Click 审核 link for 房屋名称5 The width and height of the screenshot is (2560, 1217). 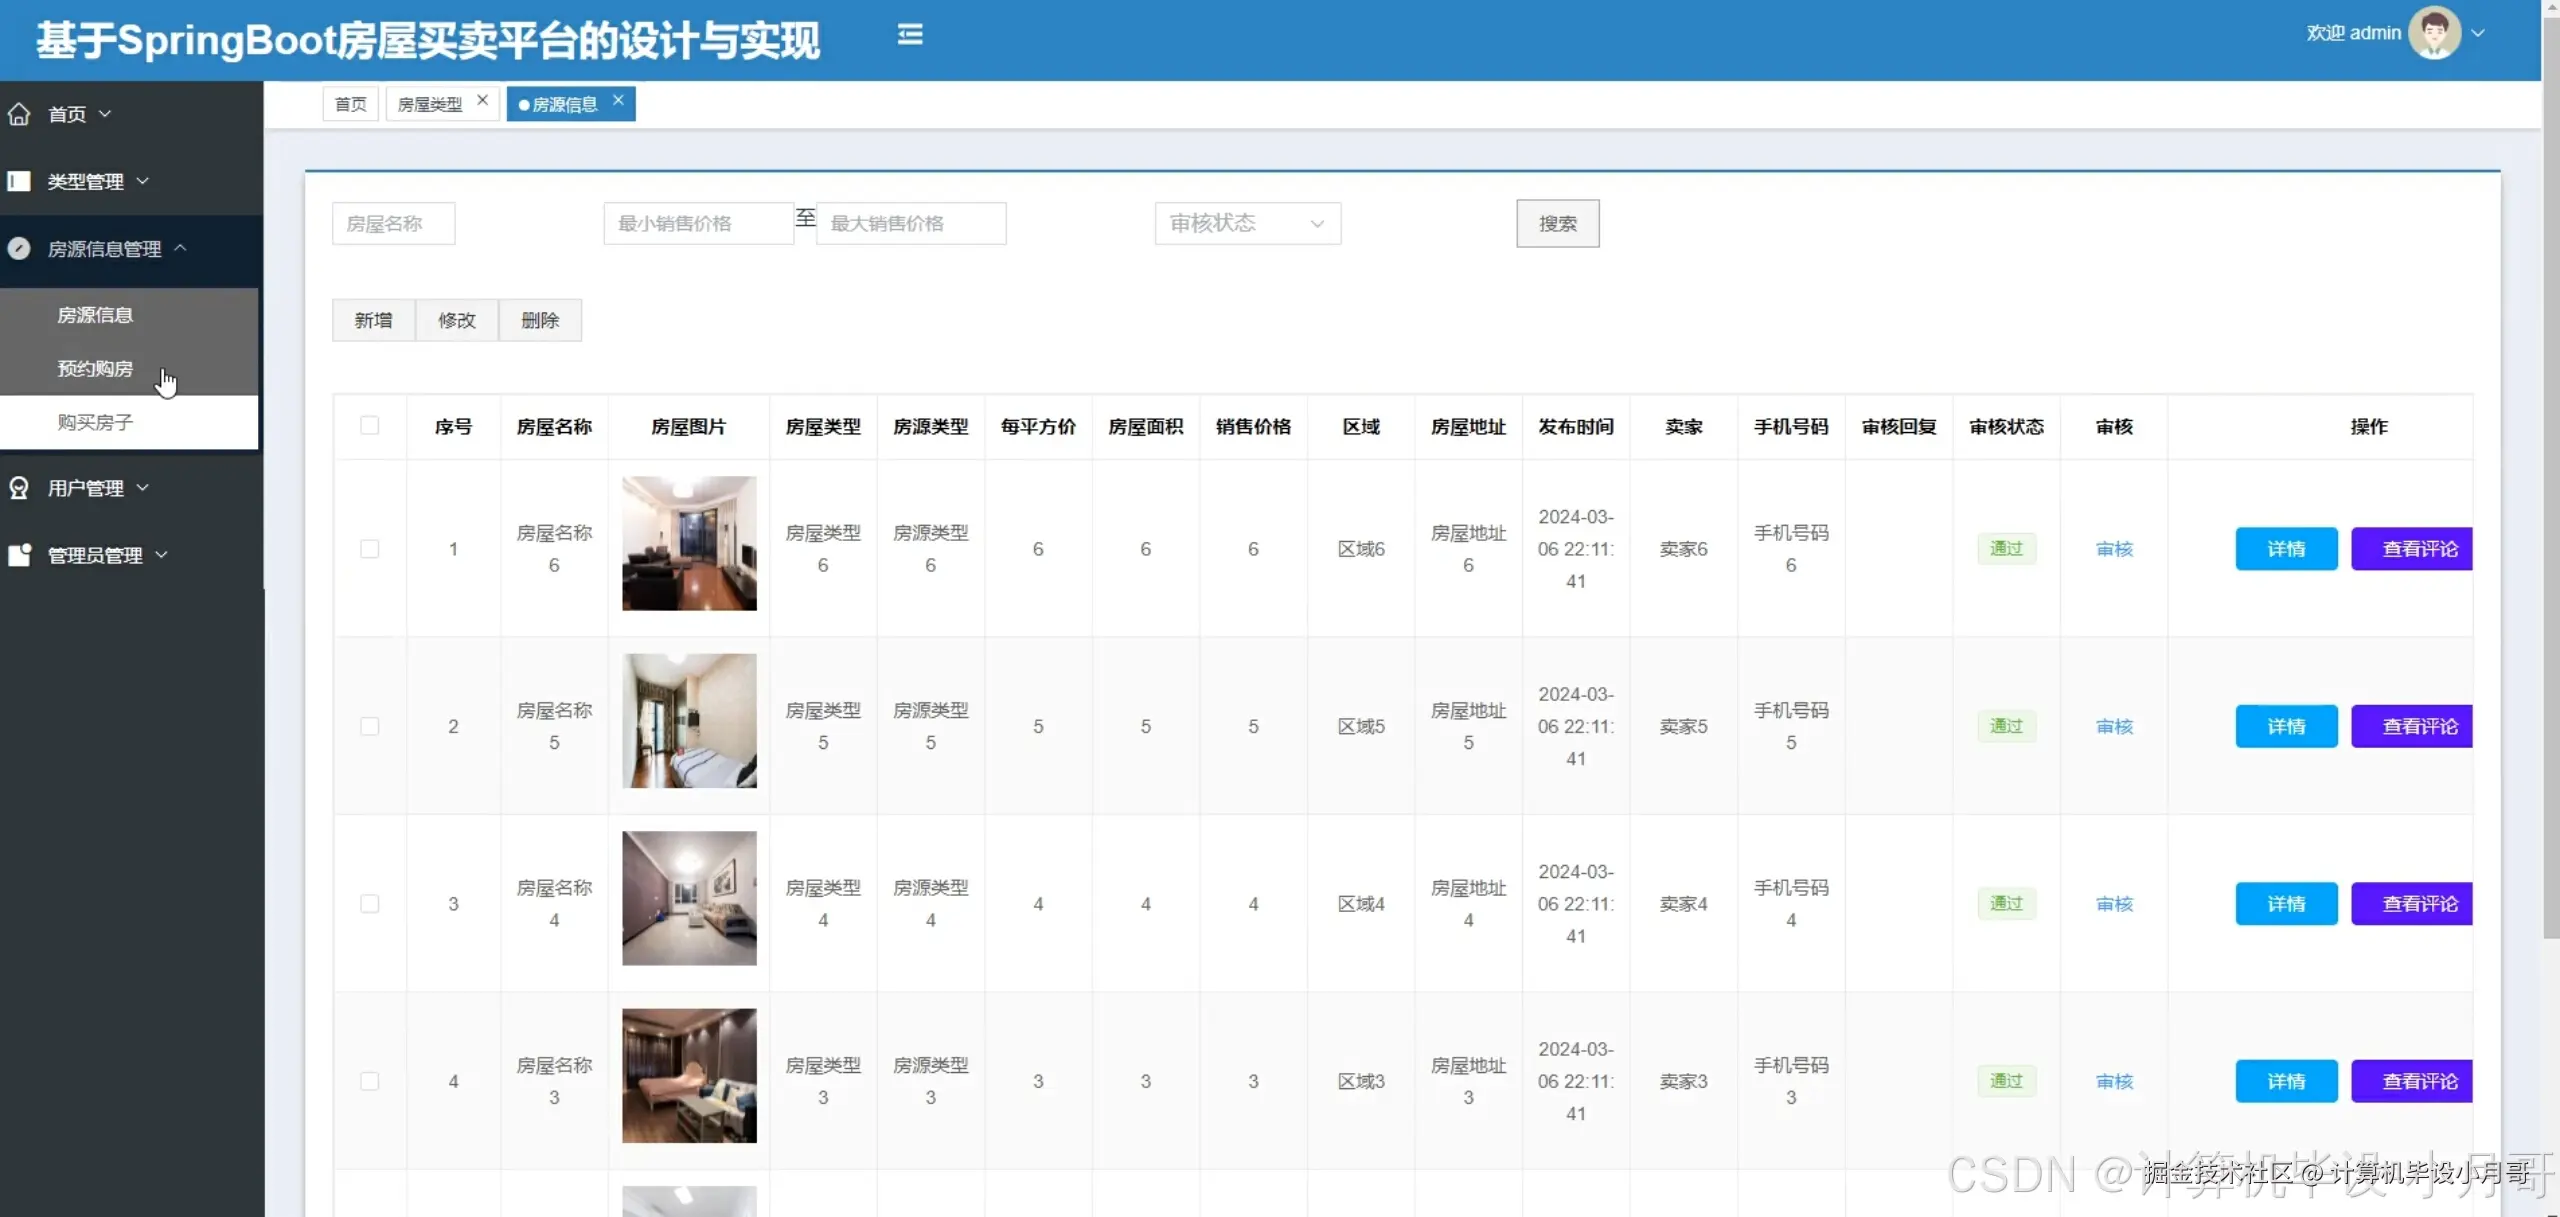click(2114, 726)
